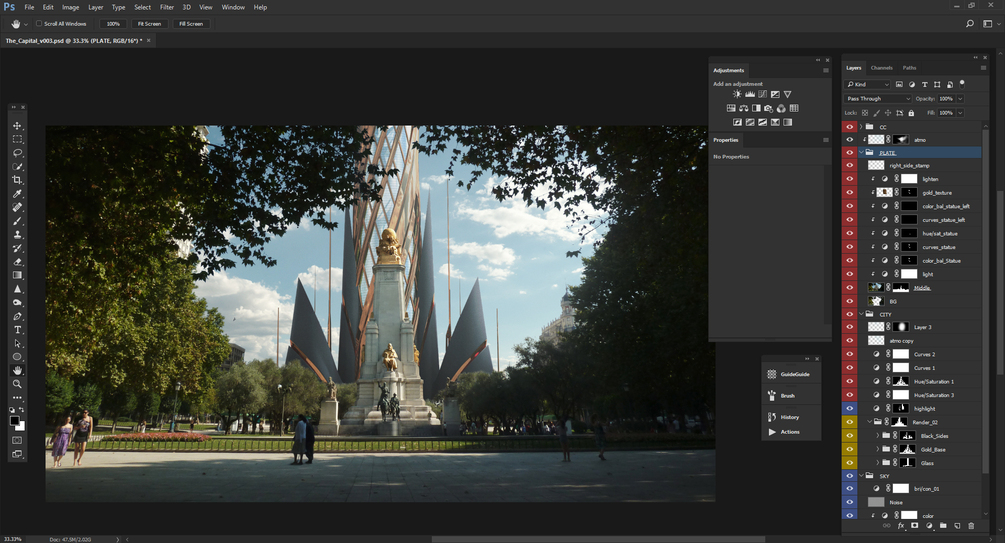This screenshot has width=1005, height=543.
Task: Open the Window menu
Action: [233, 7]
